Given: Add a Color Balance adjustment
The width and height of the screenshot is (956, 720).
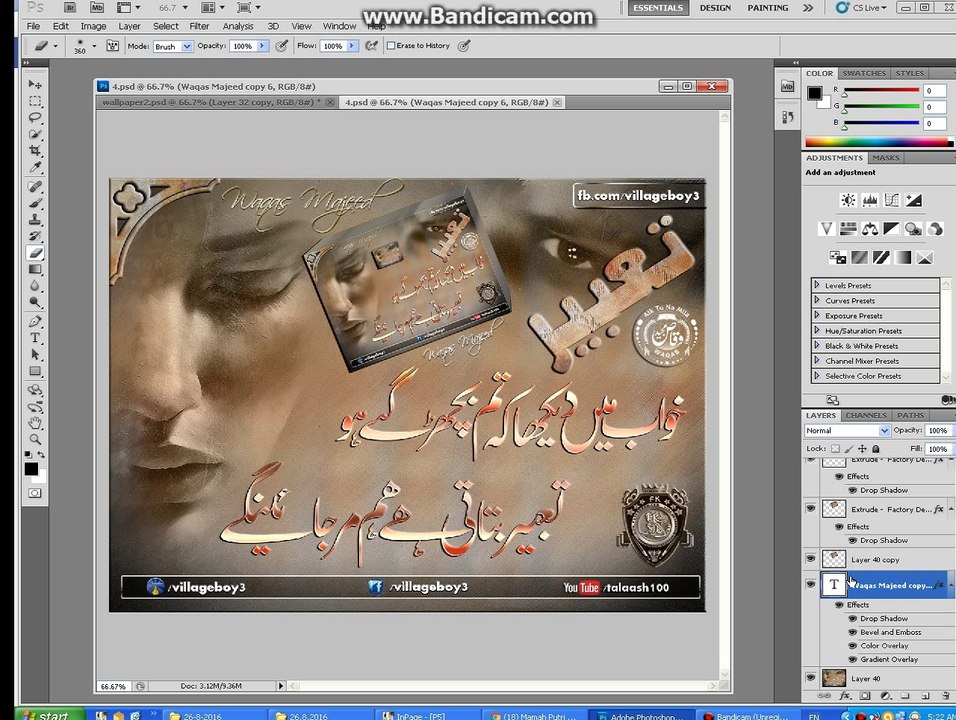Looking at the screenshot, I should pos(870,229).
